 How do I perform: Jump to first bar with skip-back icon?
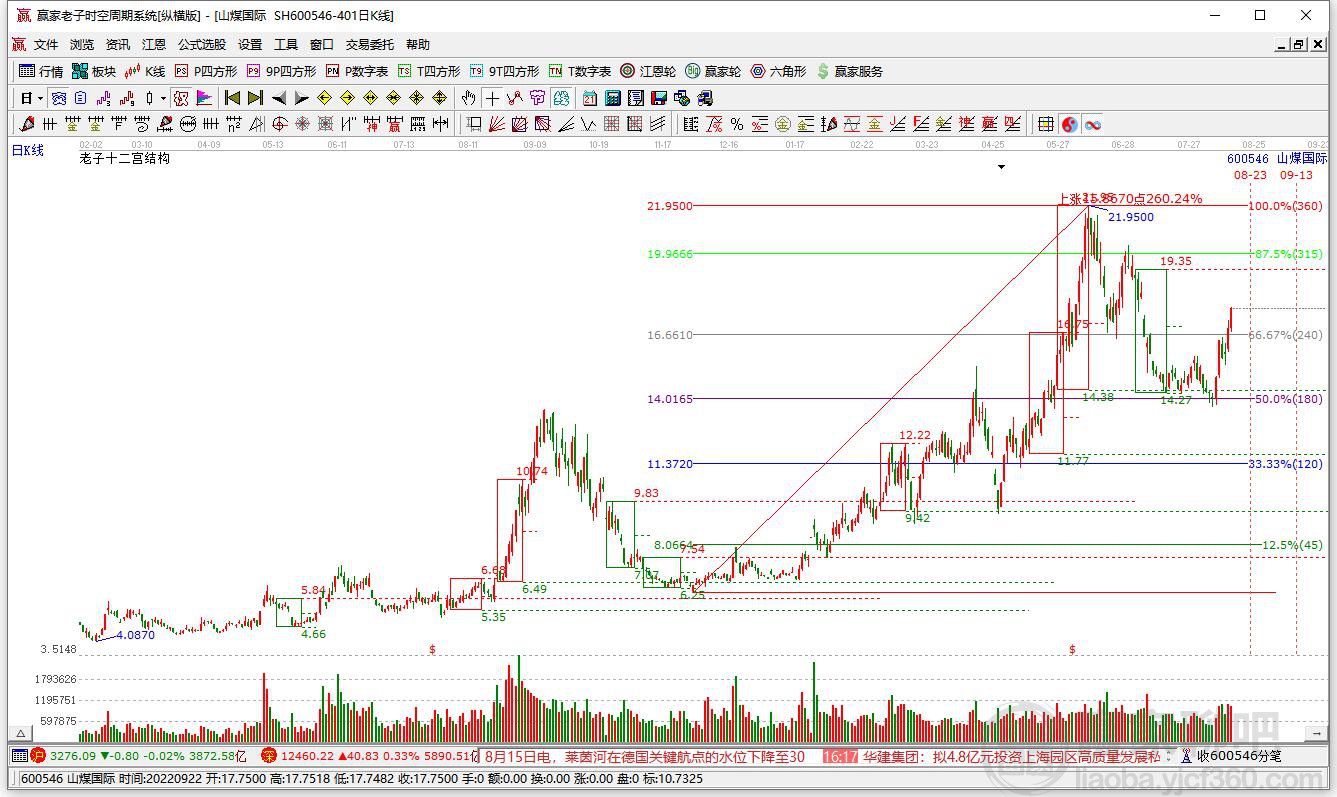pyautogui.click(x=232, y=98)
